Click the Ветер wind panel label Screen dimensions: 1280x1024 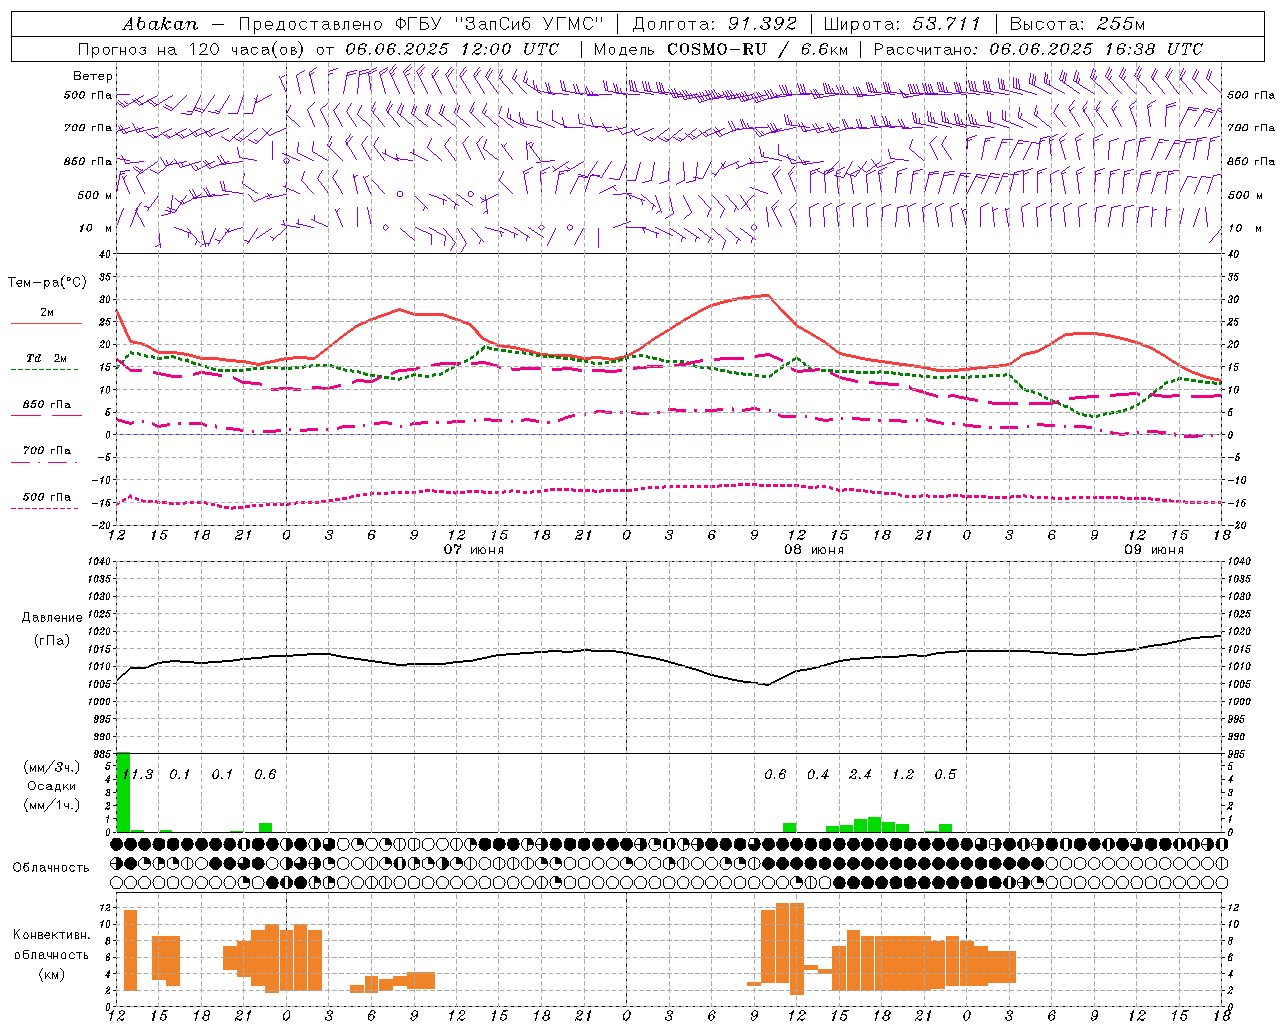(x=93, y=76)
